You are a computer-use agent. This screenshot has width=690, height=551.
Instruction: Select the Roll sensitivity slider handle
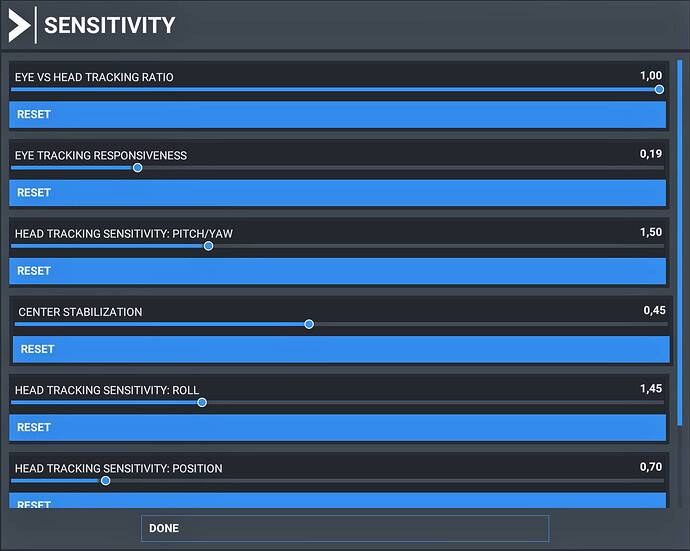(x=202, y=402)
